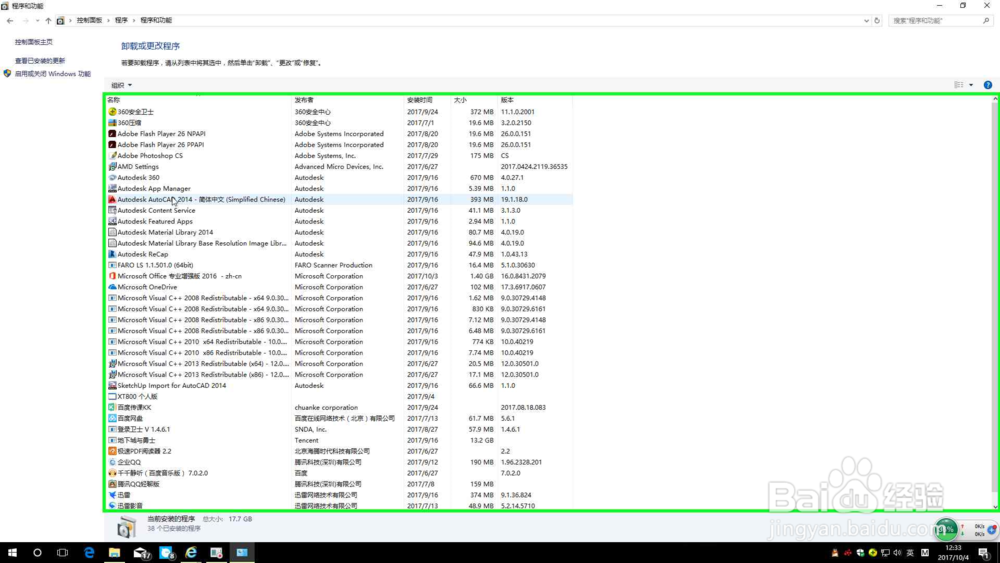Expand the address bar history dropdown
This screenshot has width=1000, height=563.
click(866, 20)
